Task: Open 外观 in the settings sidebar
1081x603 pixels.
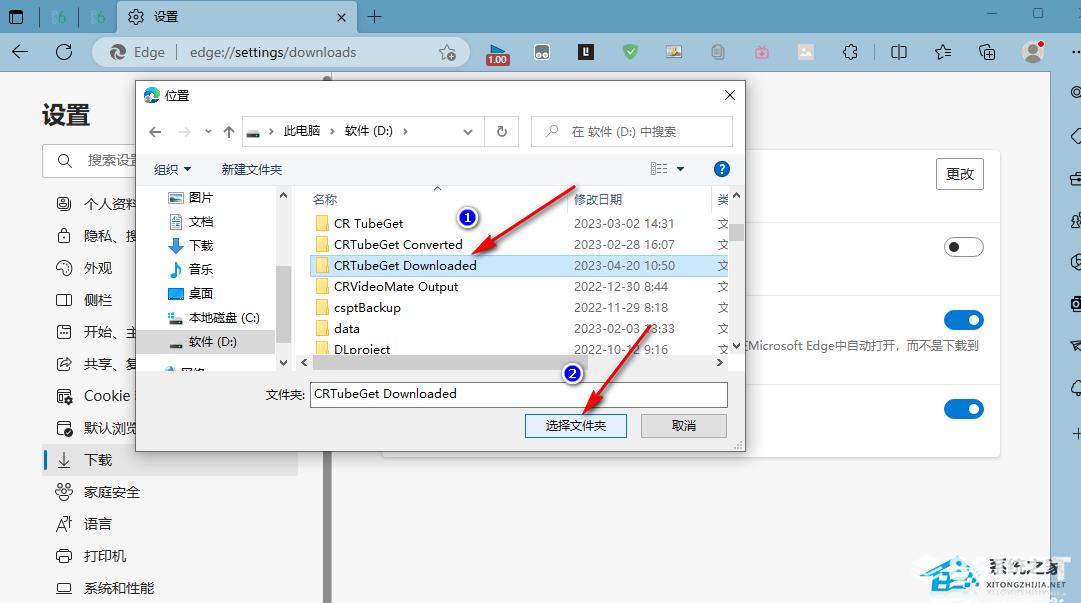Action: point(98,268)
